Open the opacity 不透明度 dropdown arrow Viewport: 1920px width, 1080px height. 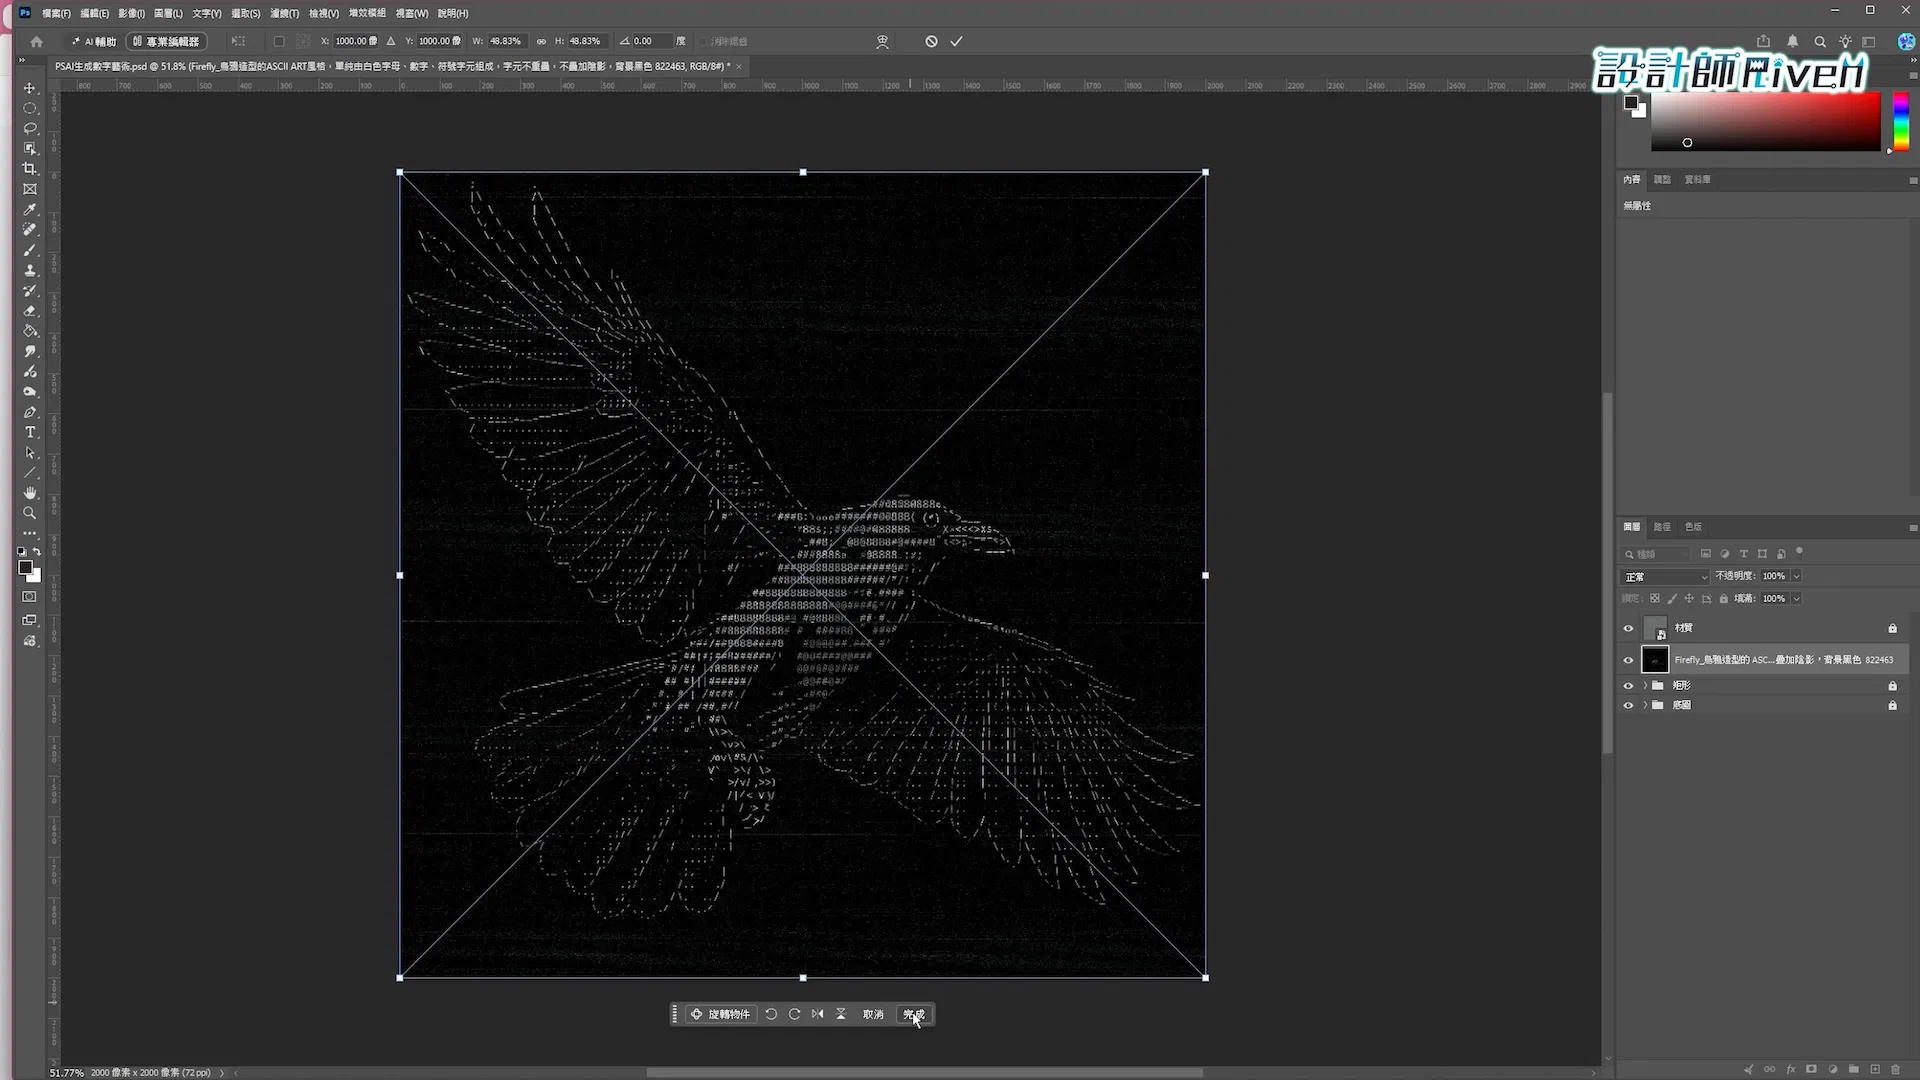click(x=1797, y=576)
